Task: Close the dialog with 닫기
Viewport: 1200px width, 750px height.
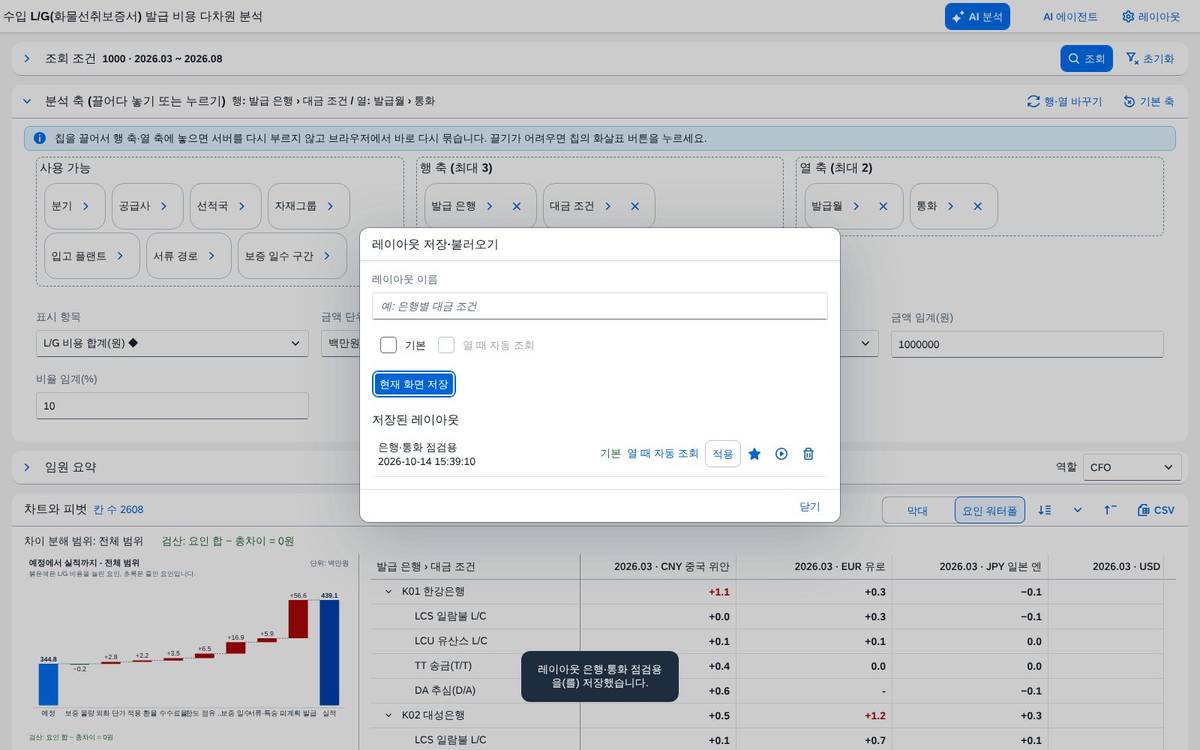Action: coord(810,507)
